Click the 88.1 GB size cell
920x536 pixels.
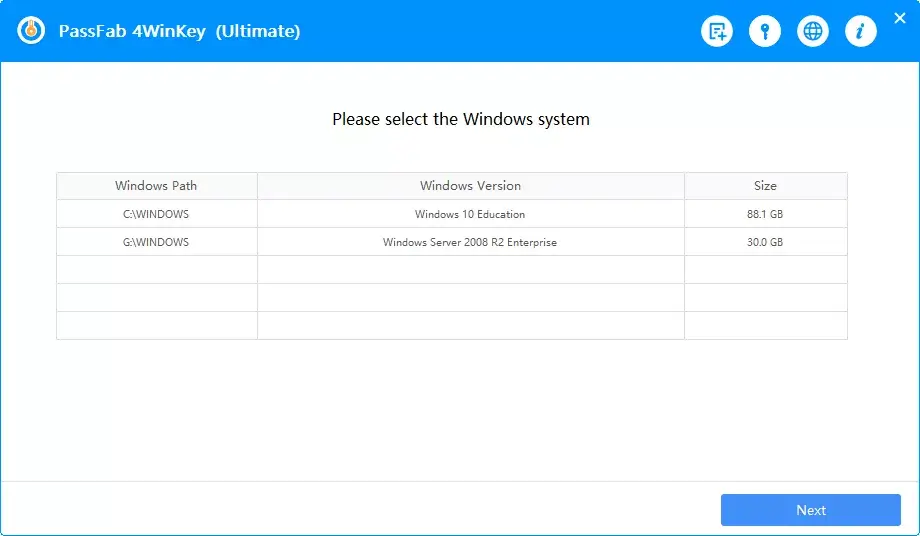765,214
